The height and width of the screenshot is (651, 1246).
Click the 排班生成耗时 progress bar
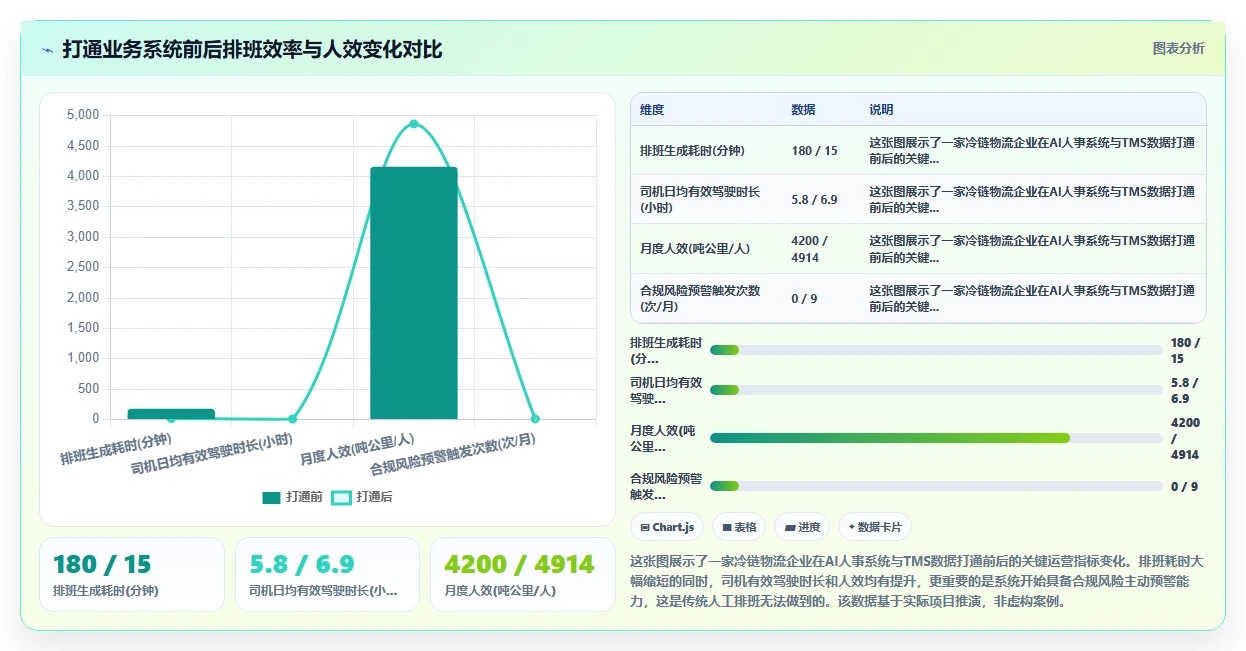pos(936,350)
